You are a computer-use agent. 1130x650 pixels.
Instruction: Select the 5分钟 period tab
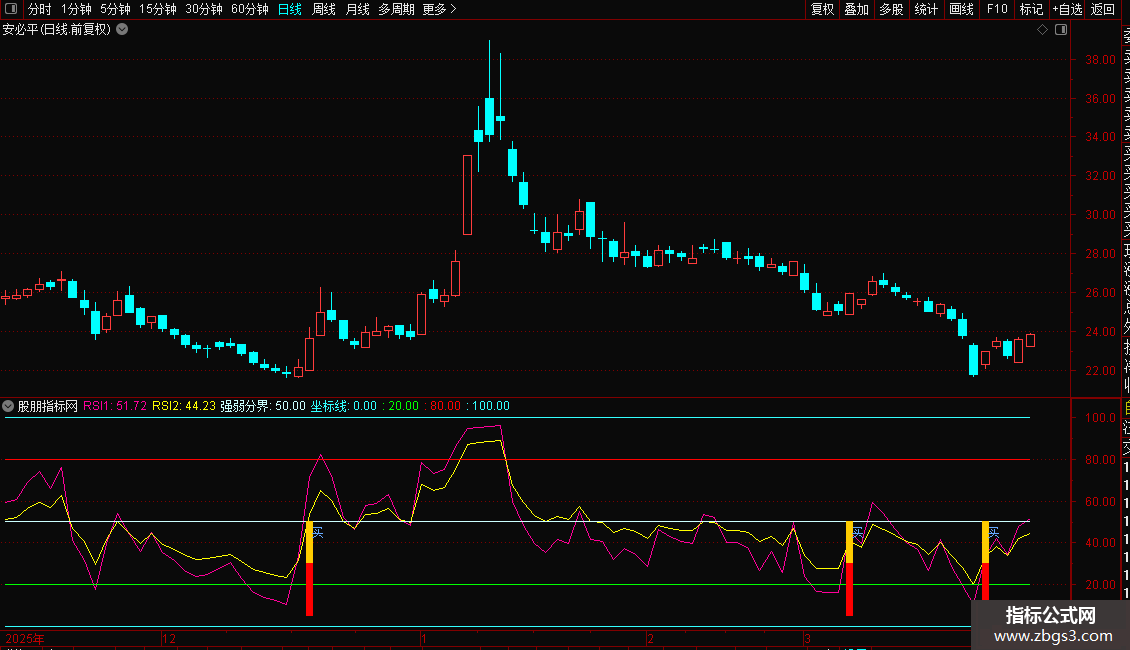coord(115,9)
